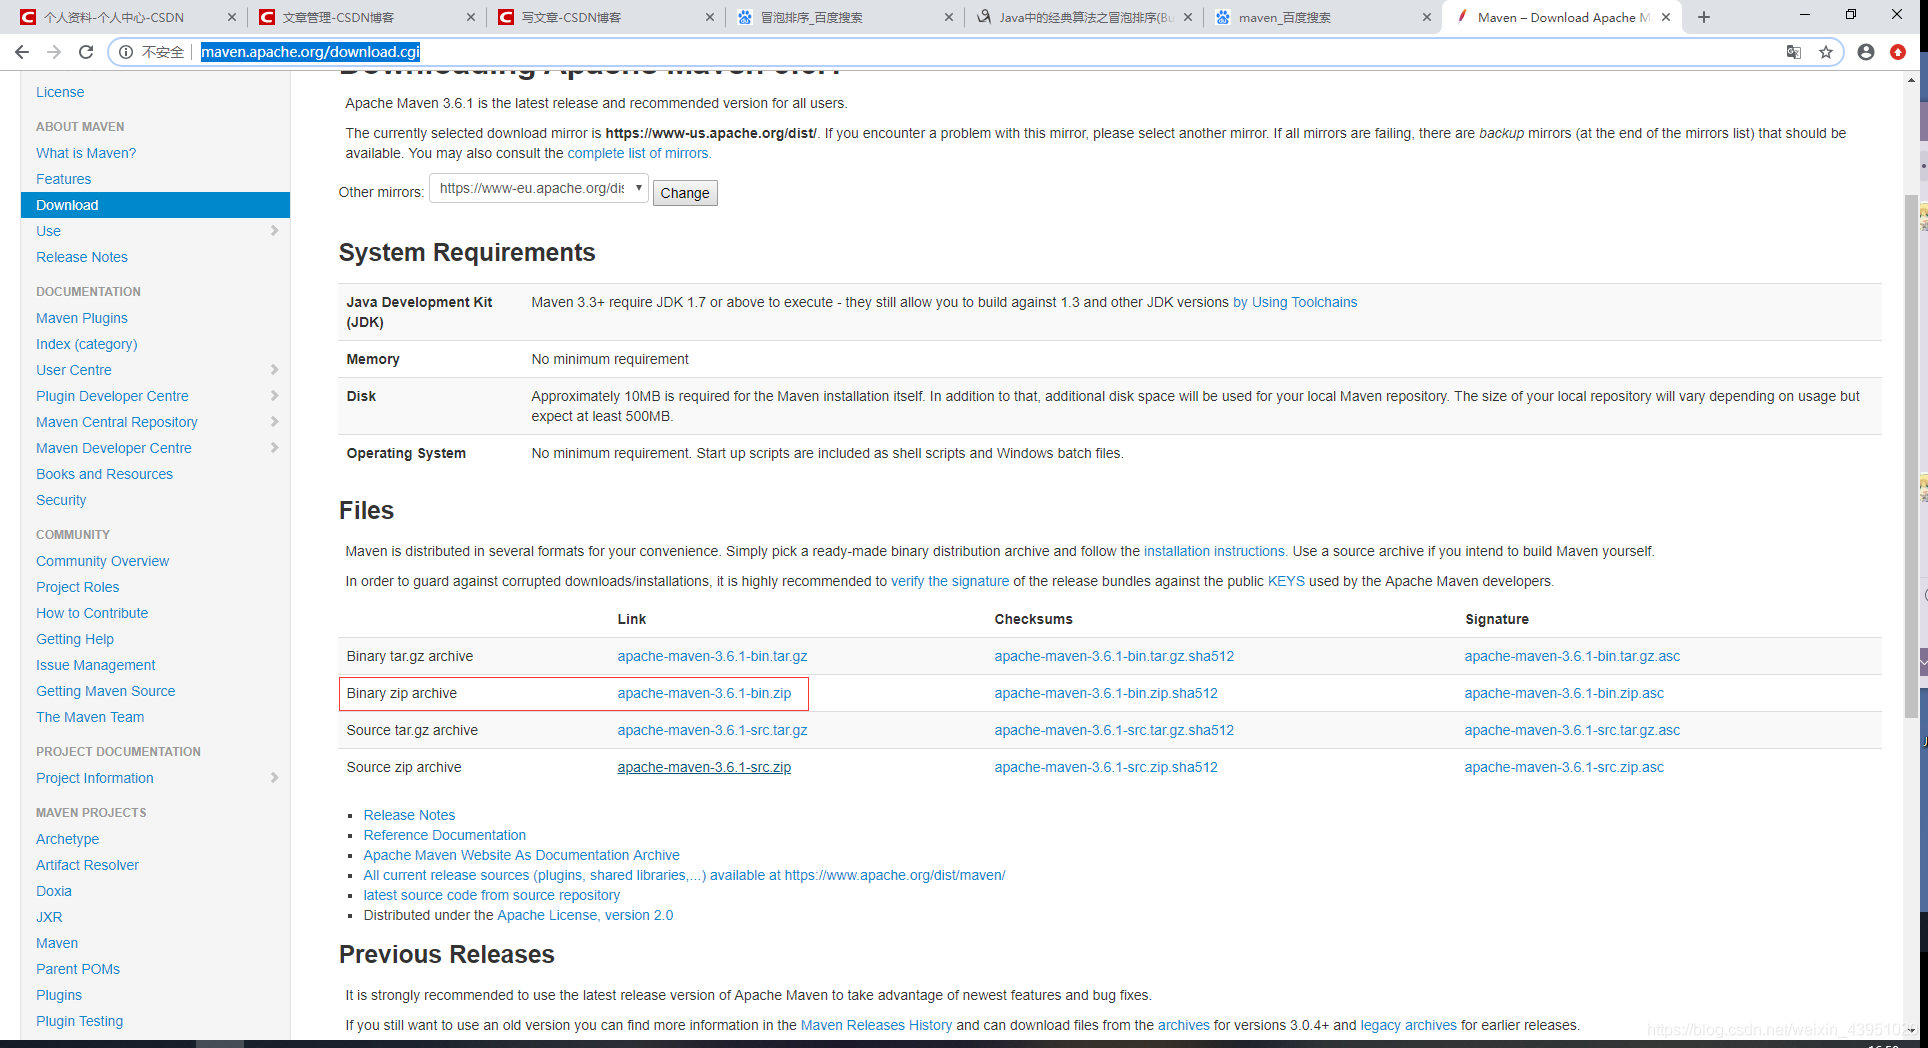Open complete list of mirrors link

pos(639,153)
